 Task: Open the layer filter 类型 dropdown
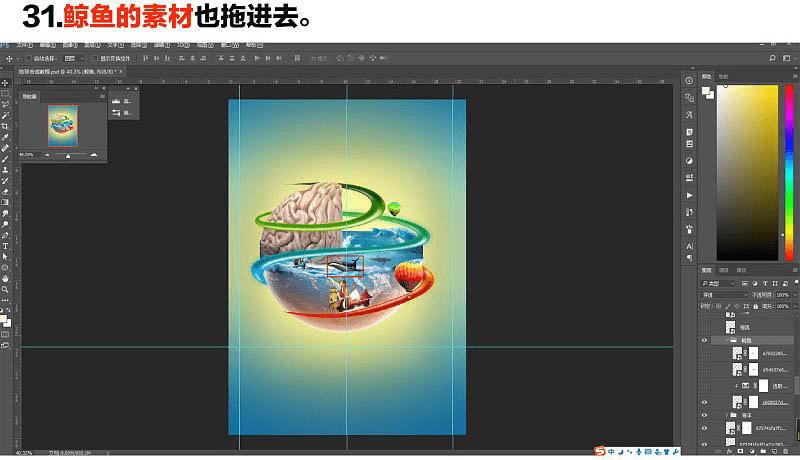pos(718,283)
